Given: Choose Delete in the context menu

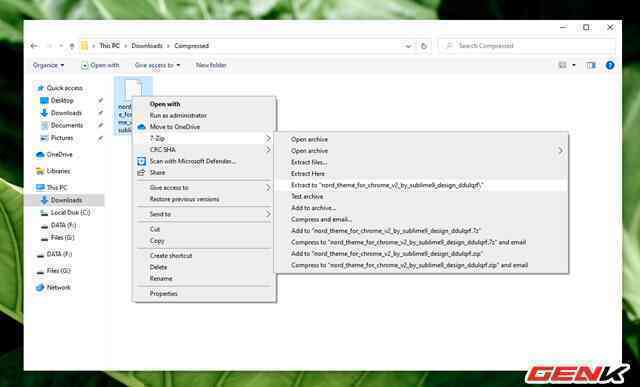Looking at the screenshot, I should [204, 267].
